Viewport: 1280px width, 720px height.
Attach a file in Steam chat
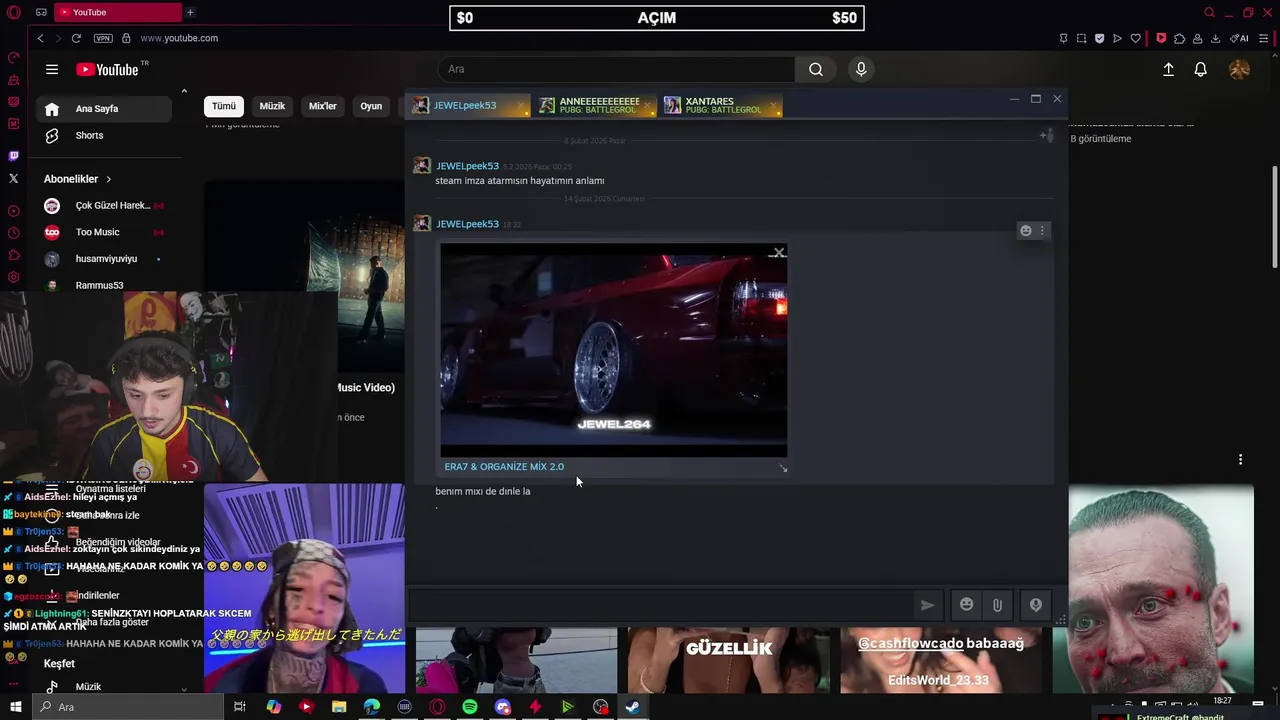997,605
